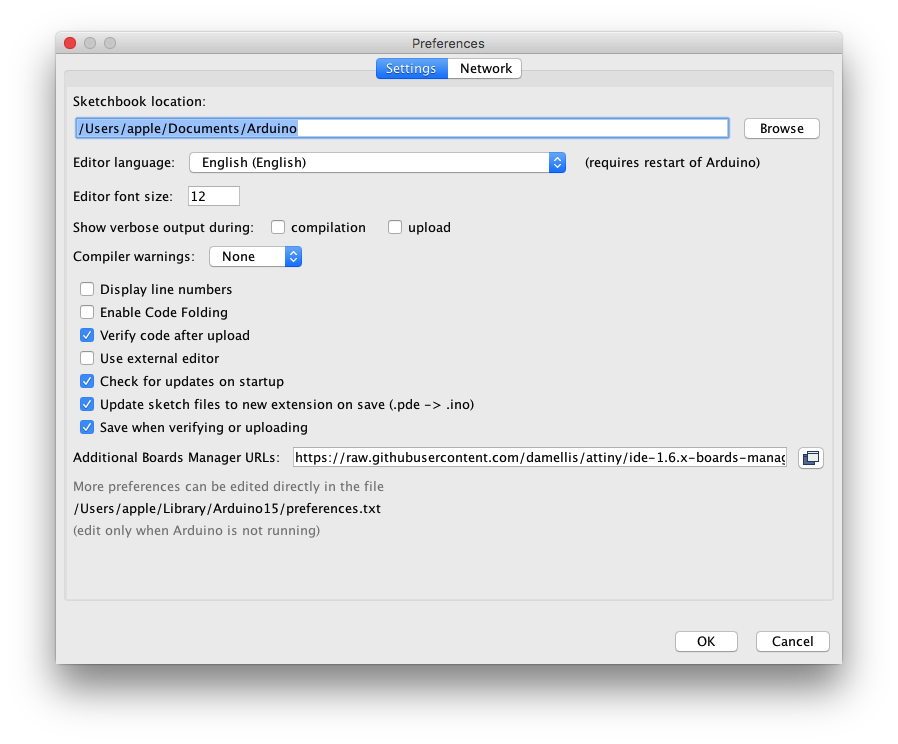Enable verbose output during compilation
898x744 pixels.
(278, 227)
